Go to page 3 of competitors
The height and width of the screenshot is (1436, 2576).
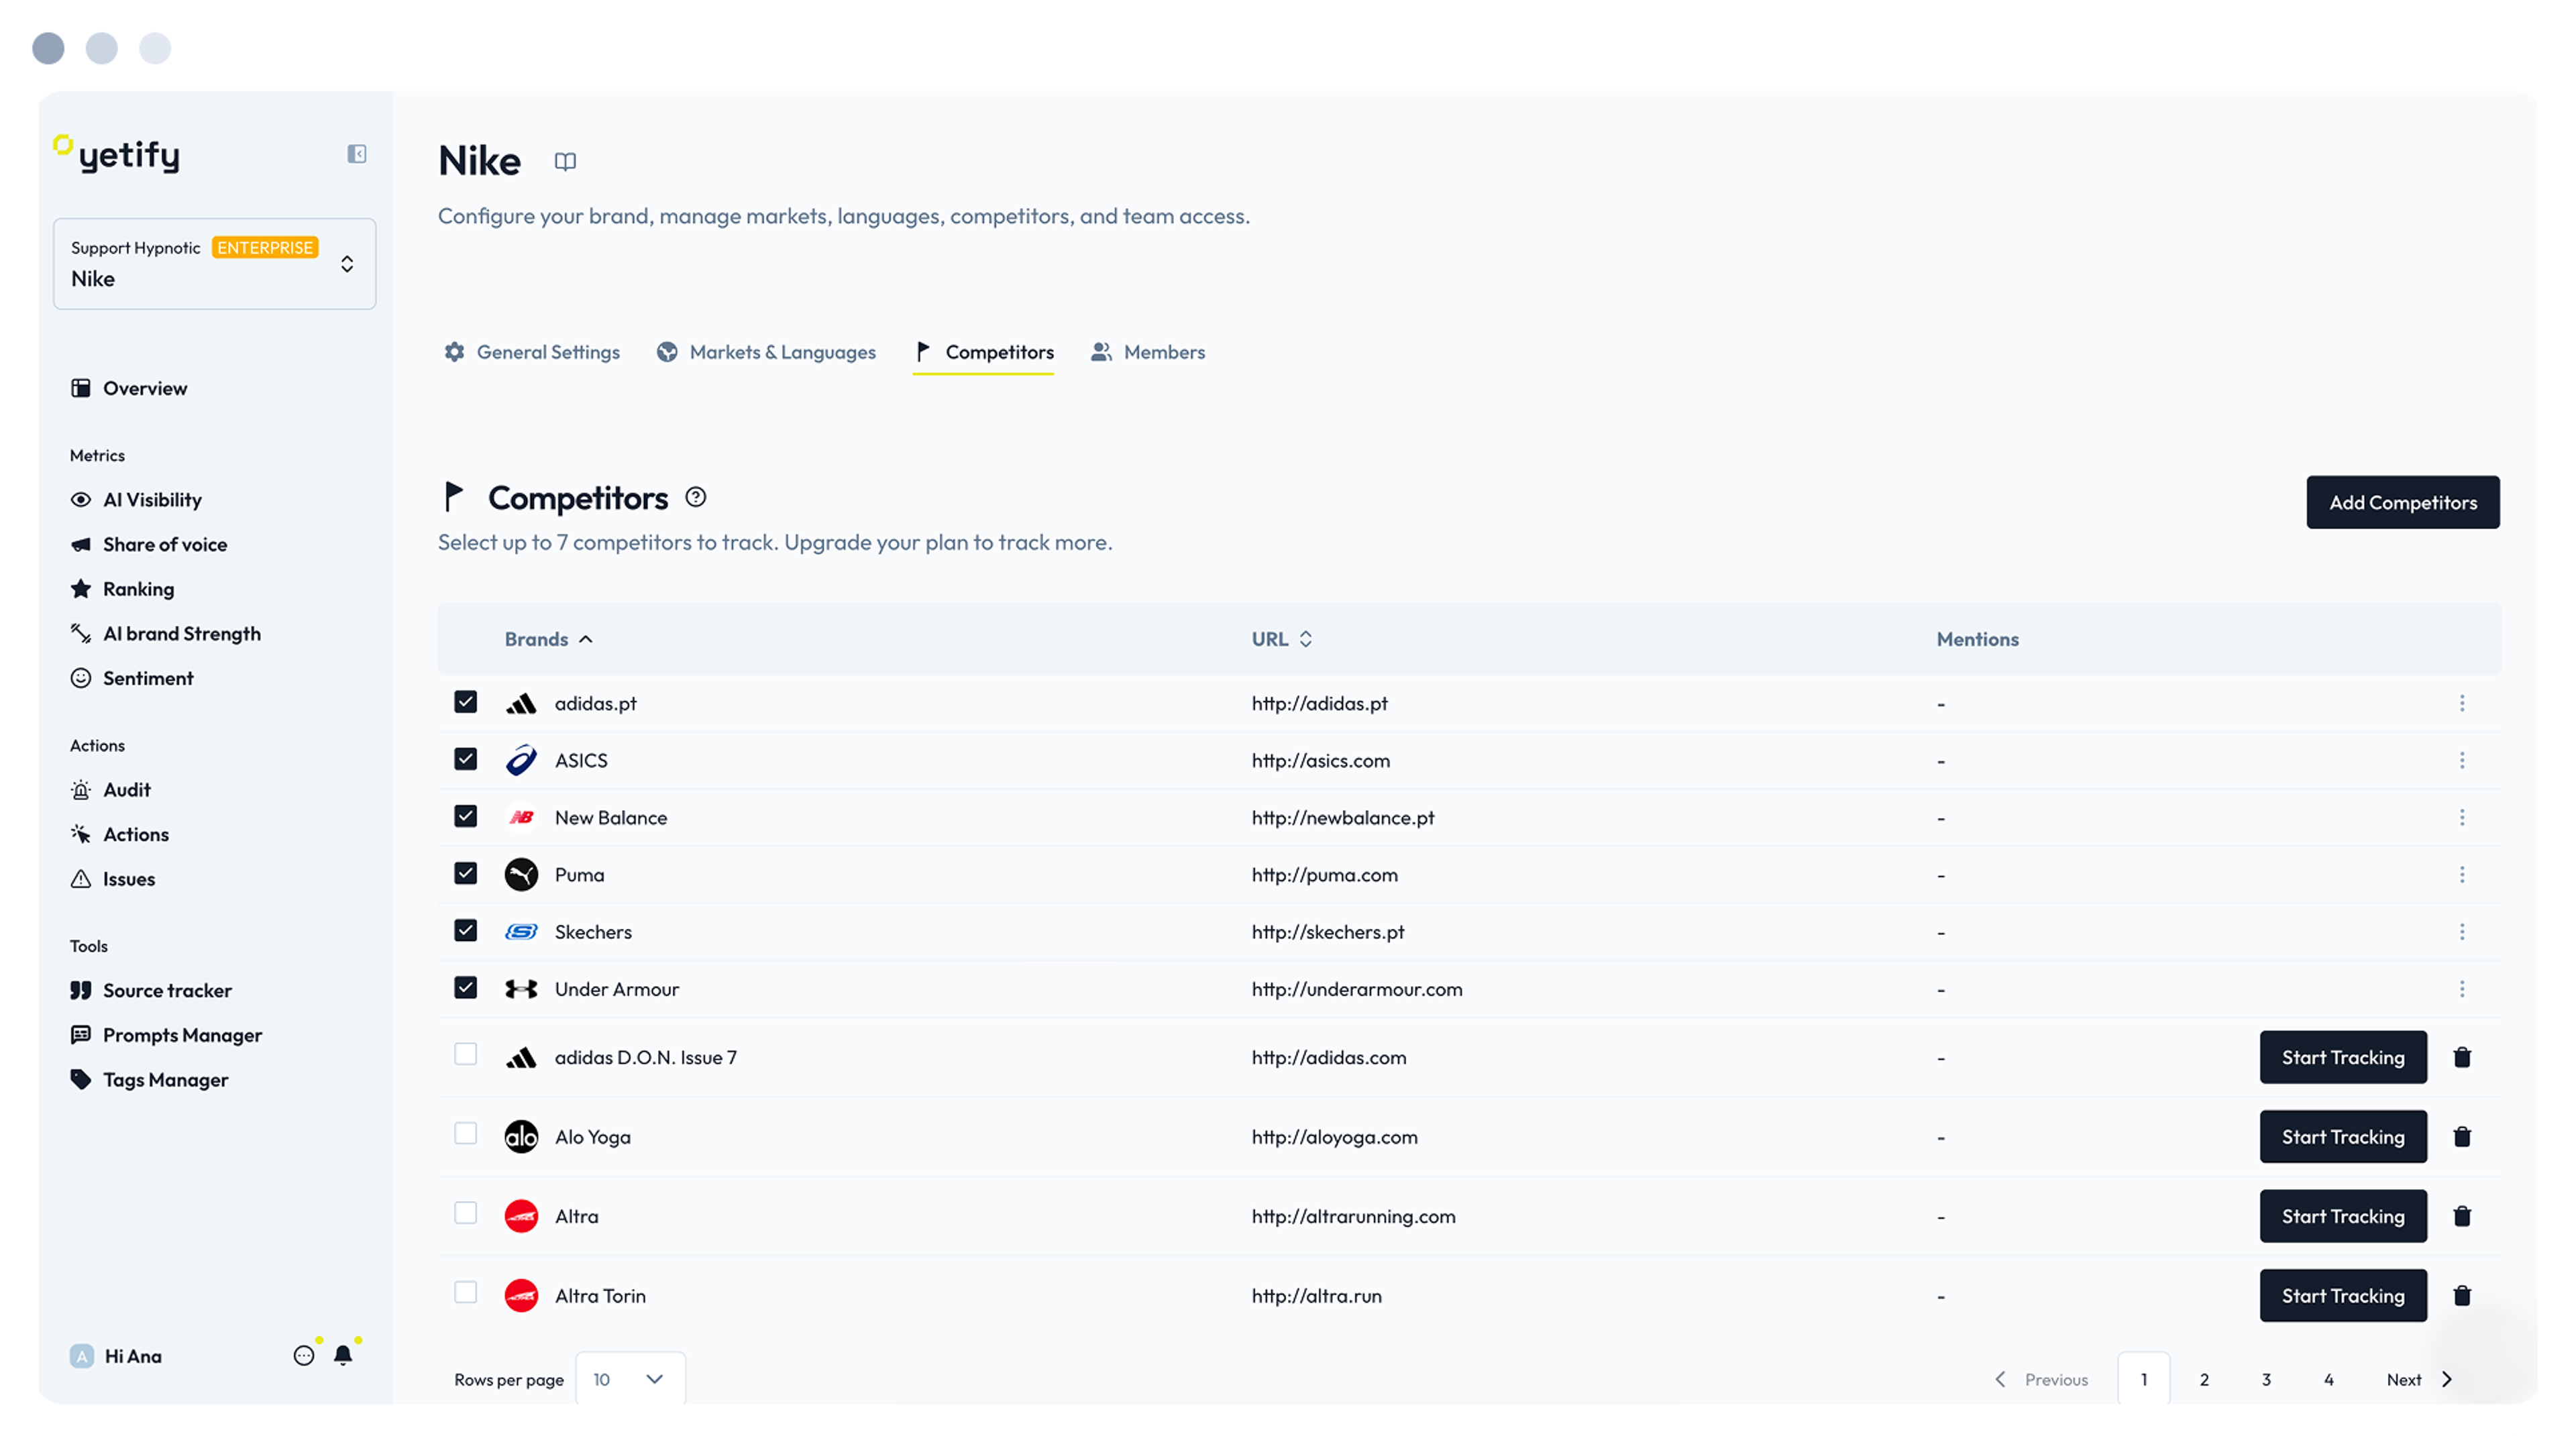pos(2265,1379)
